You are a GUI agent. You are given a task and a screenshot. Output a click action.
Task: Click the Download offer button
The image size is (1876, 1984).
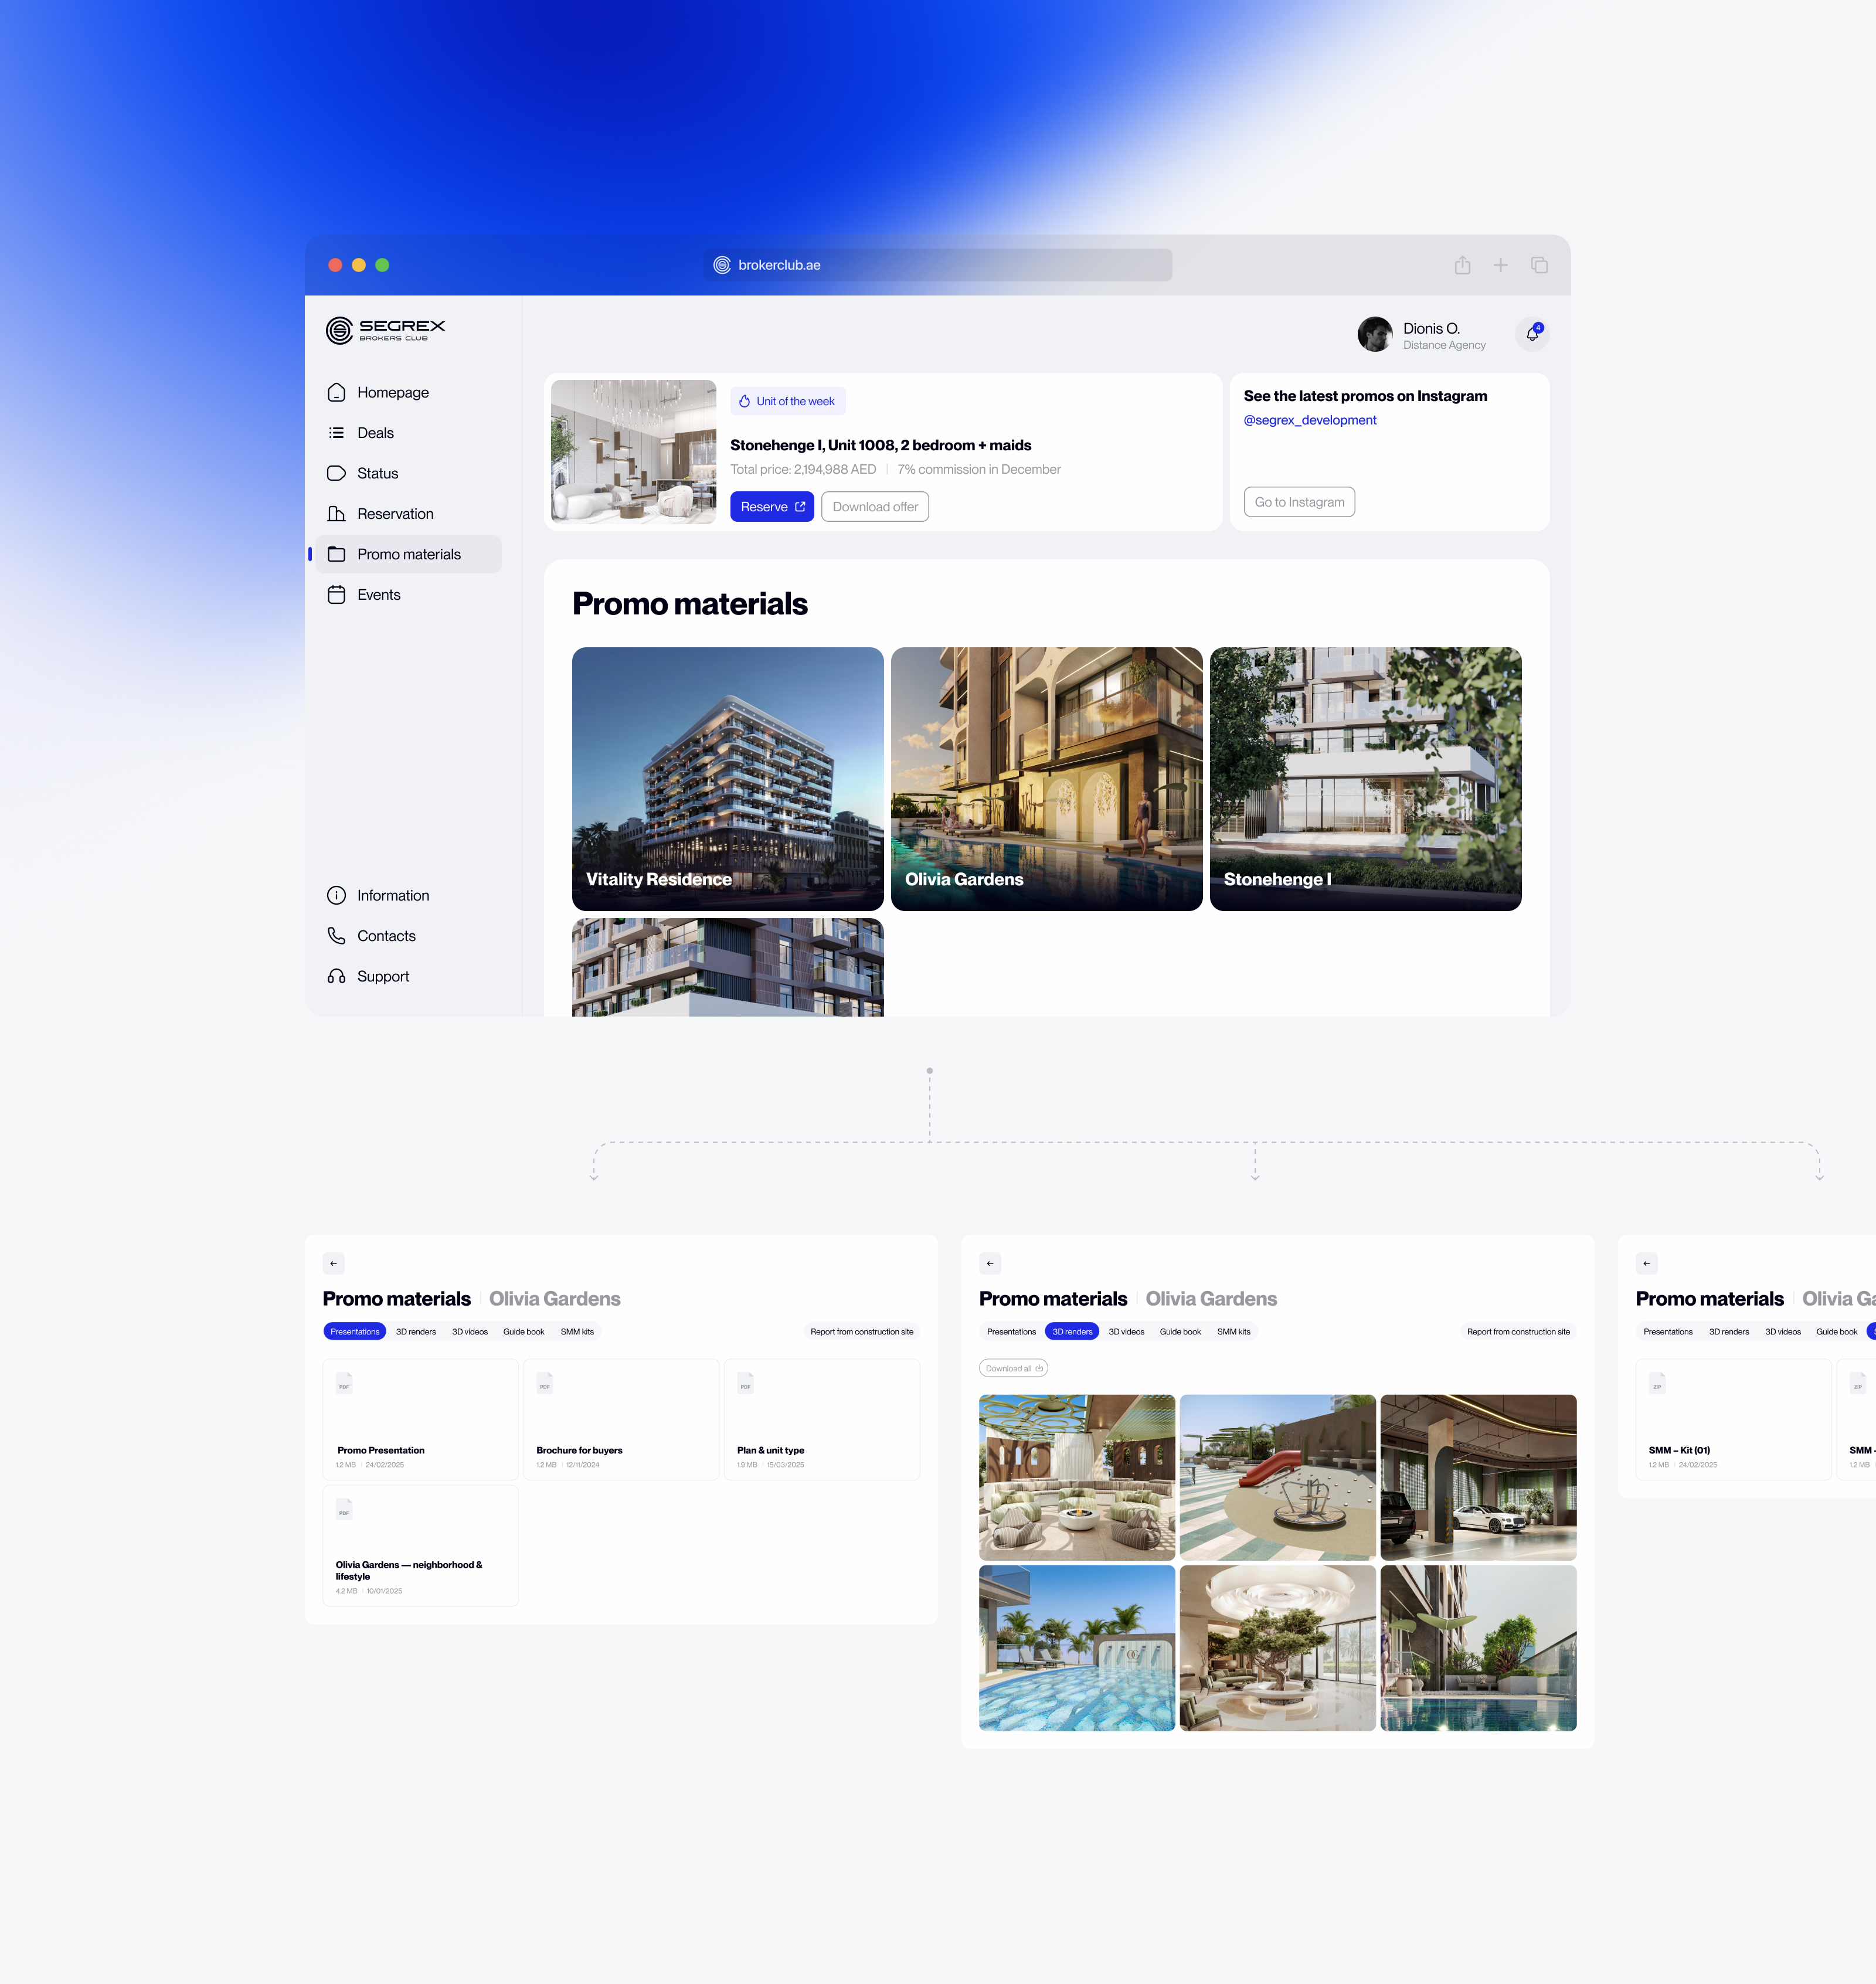[875, 507]
